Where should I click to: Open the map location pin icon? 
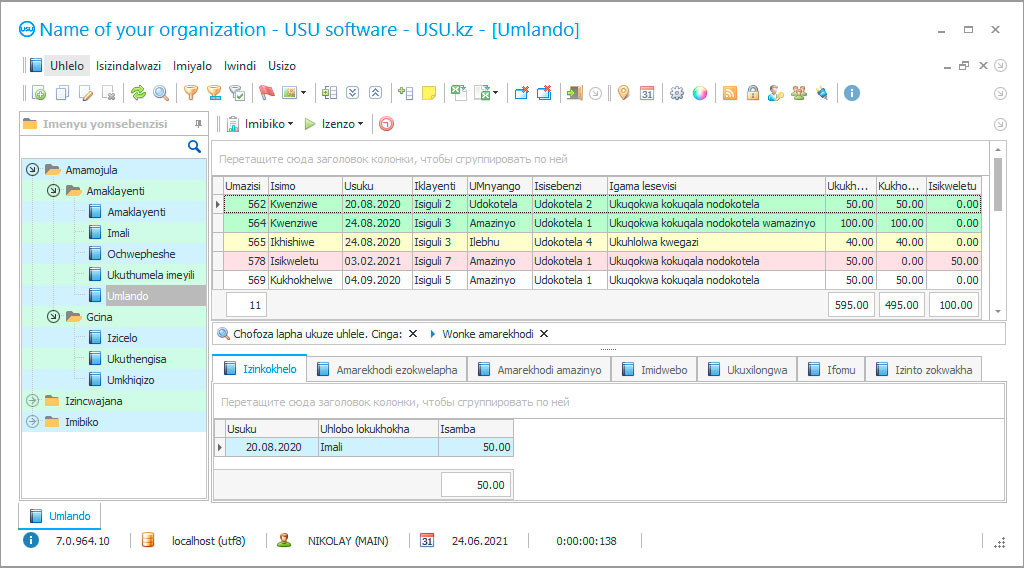click(623, 93)
